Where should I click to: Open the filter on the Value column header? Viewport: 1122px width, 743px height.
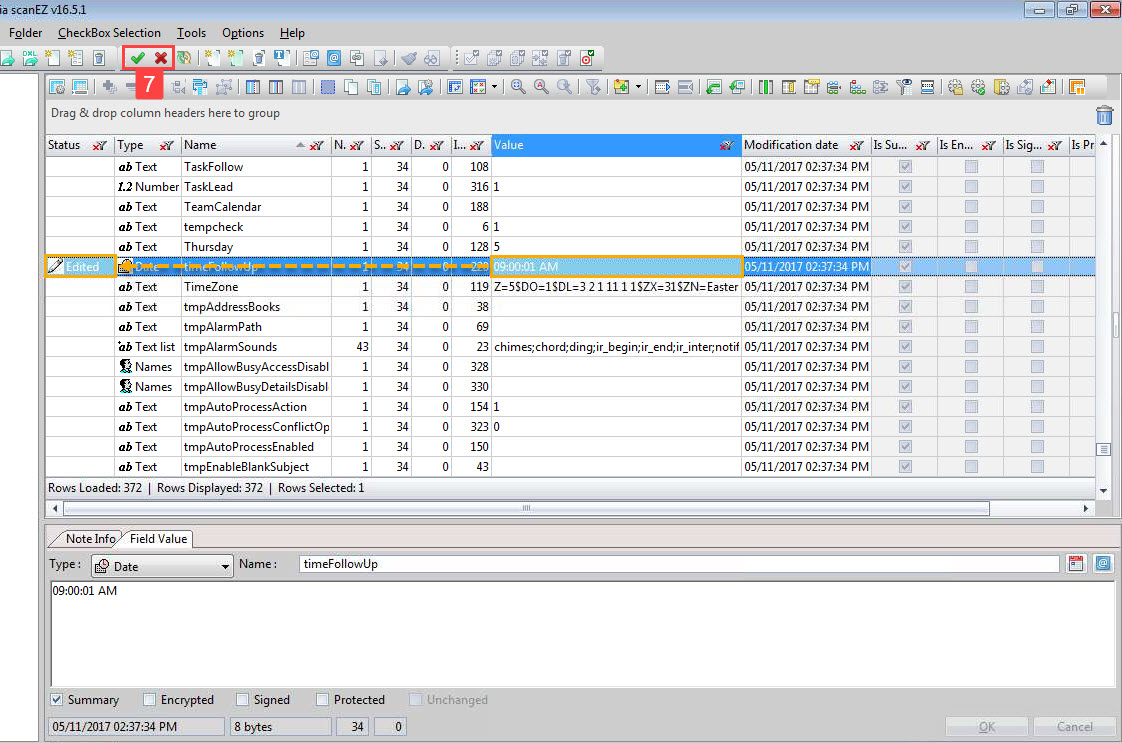727,145
